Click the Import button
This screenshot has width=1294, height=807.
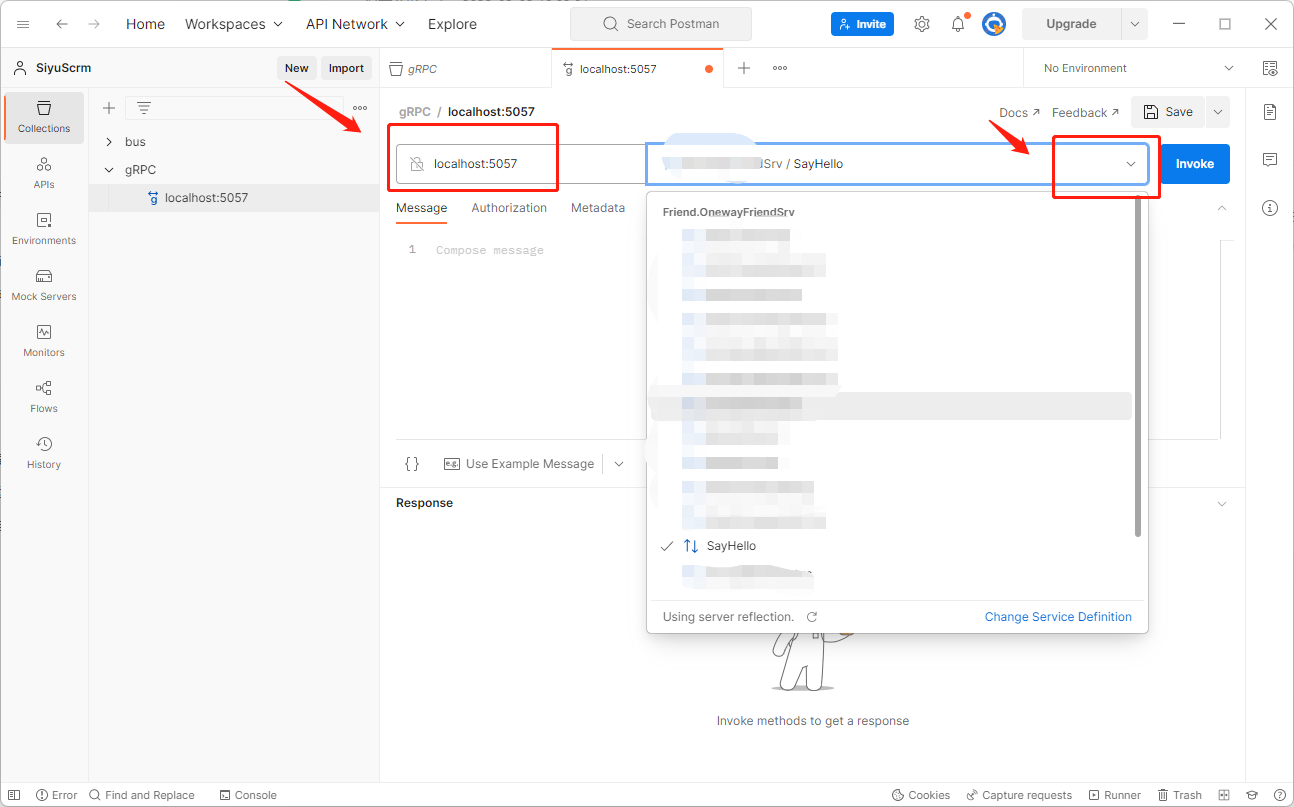(346, 68)
